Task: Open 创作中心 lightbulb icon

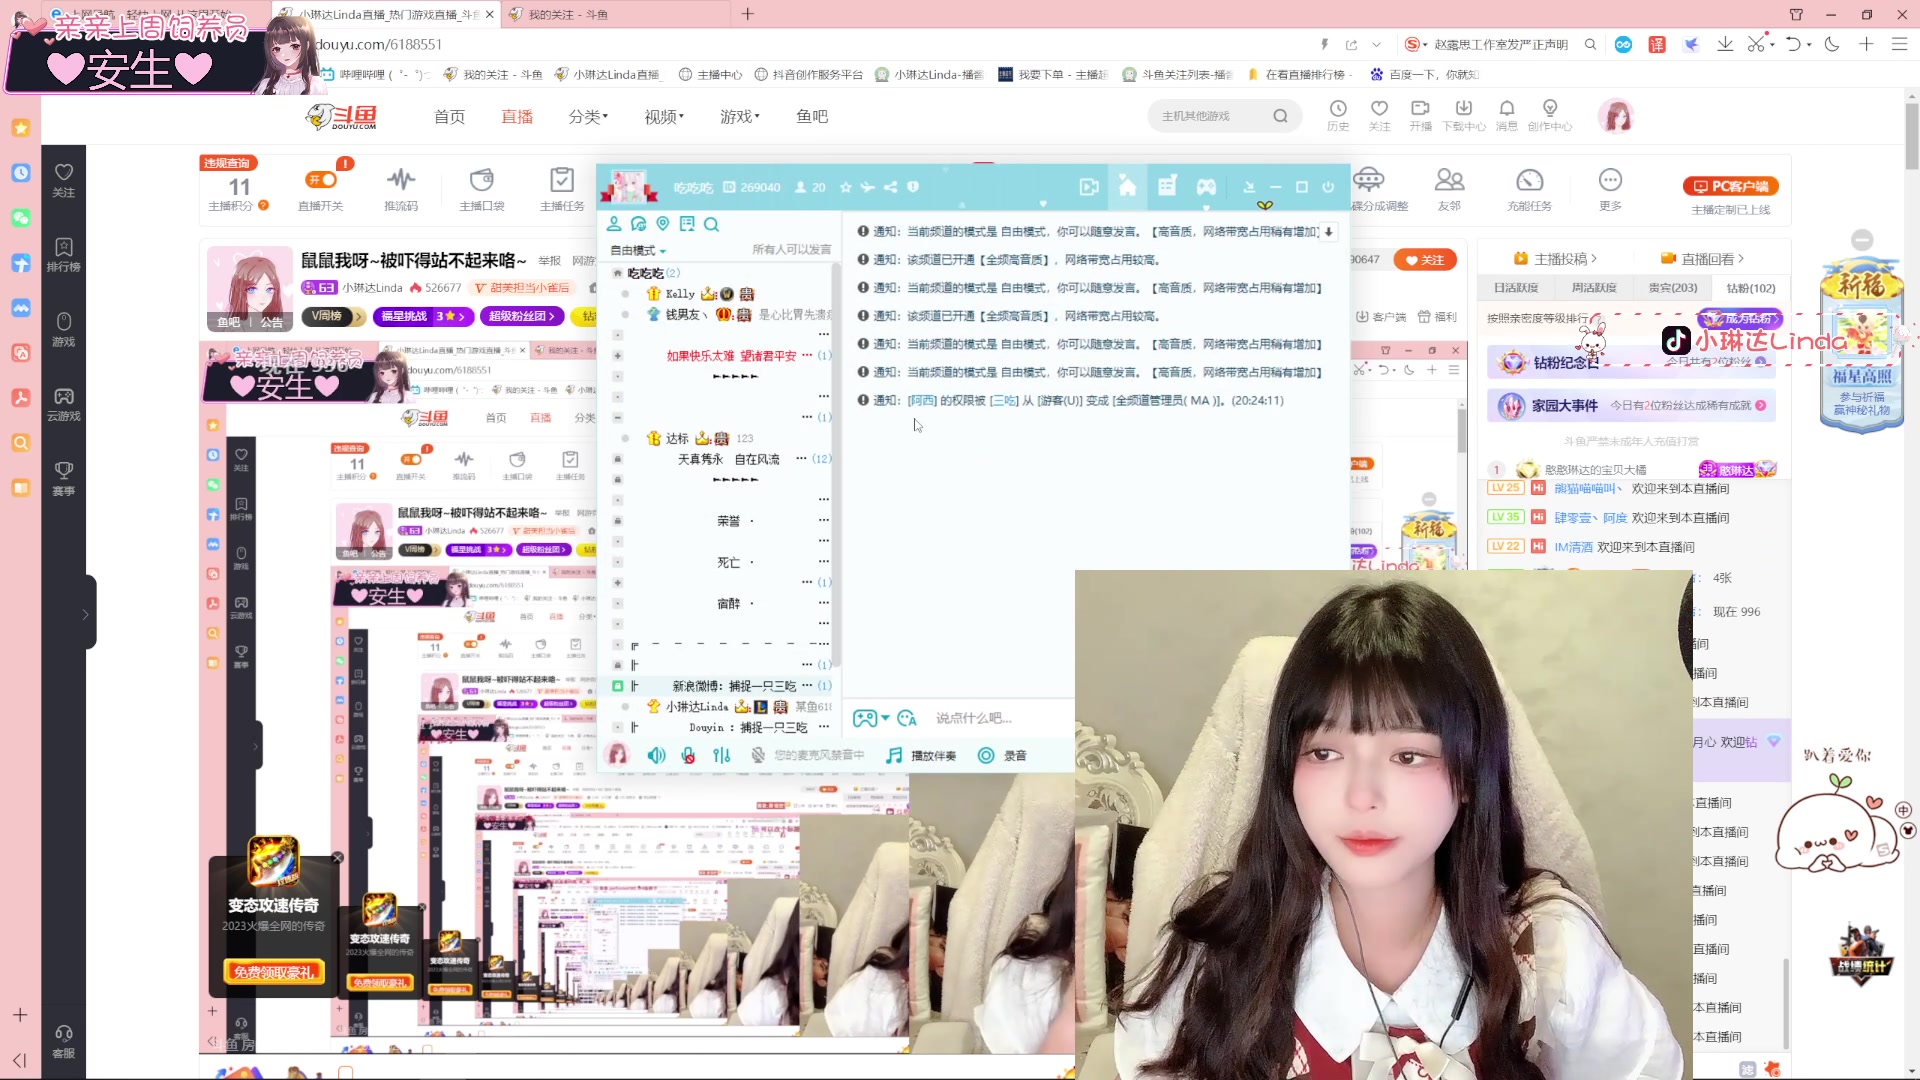Action: [1550, 115]
